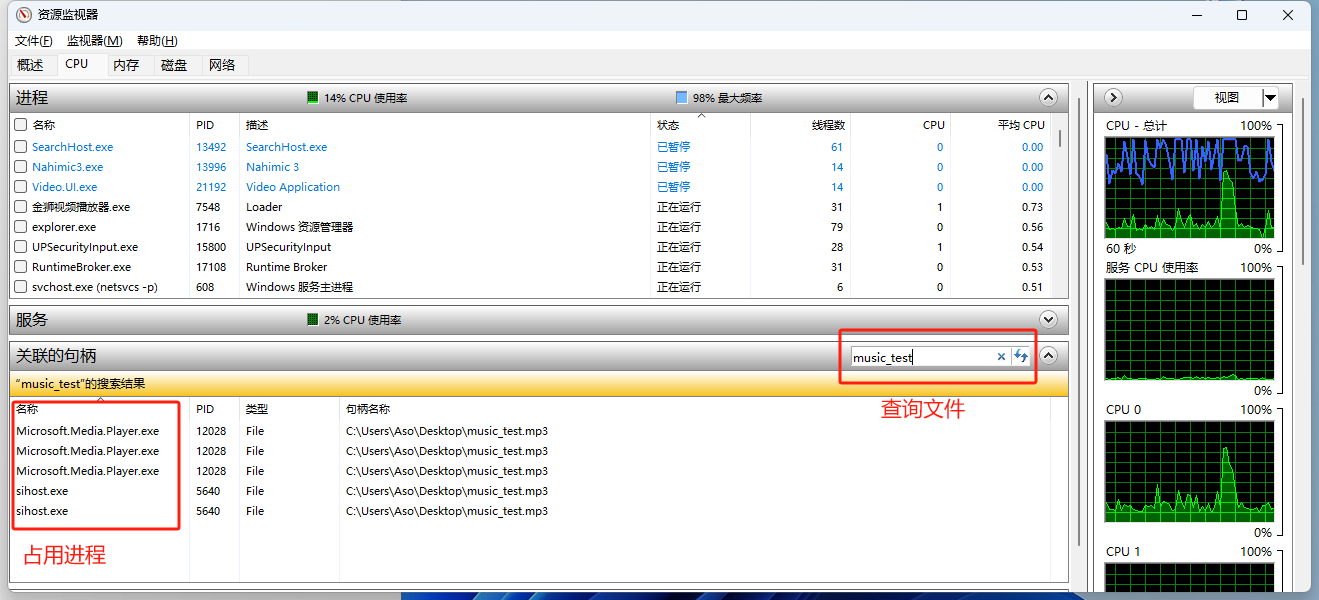Switch to the 概述 tab
1319x600 pixels.
click(30, 65)
